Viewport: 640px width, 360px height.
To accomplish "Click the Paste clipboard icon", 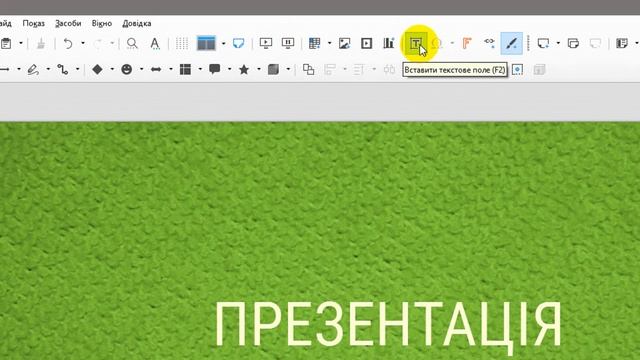I will click(6, 43).
